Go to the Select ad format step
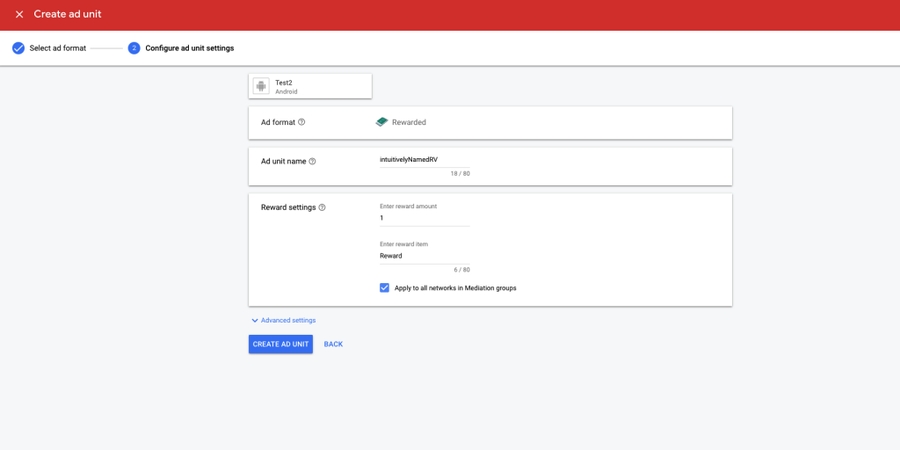The height and width of the screenshot is (450, 900). 57,48
